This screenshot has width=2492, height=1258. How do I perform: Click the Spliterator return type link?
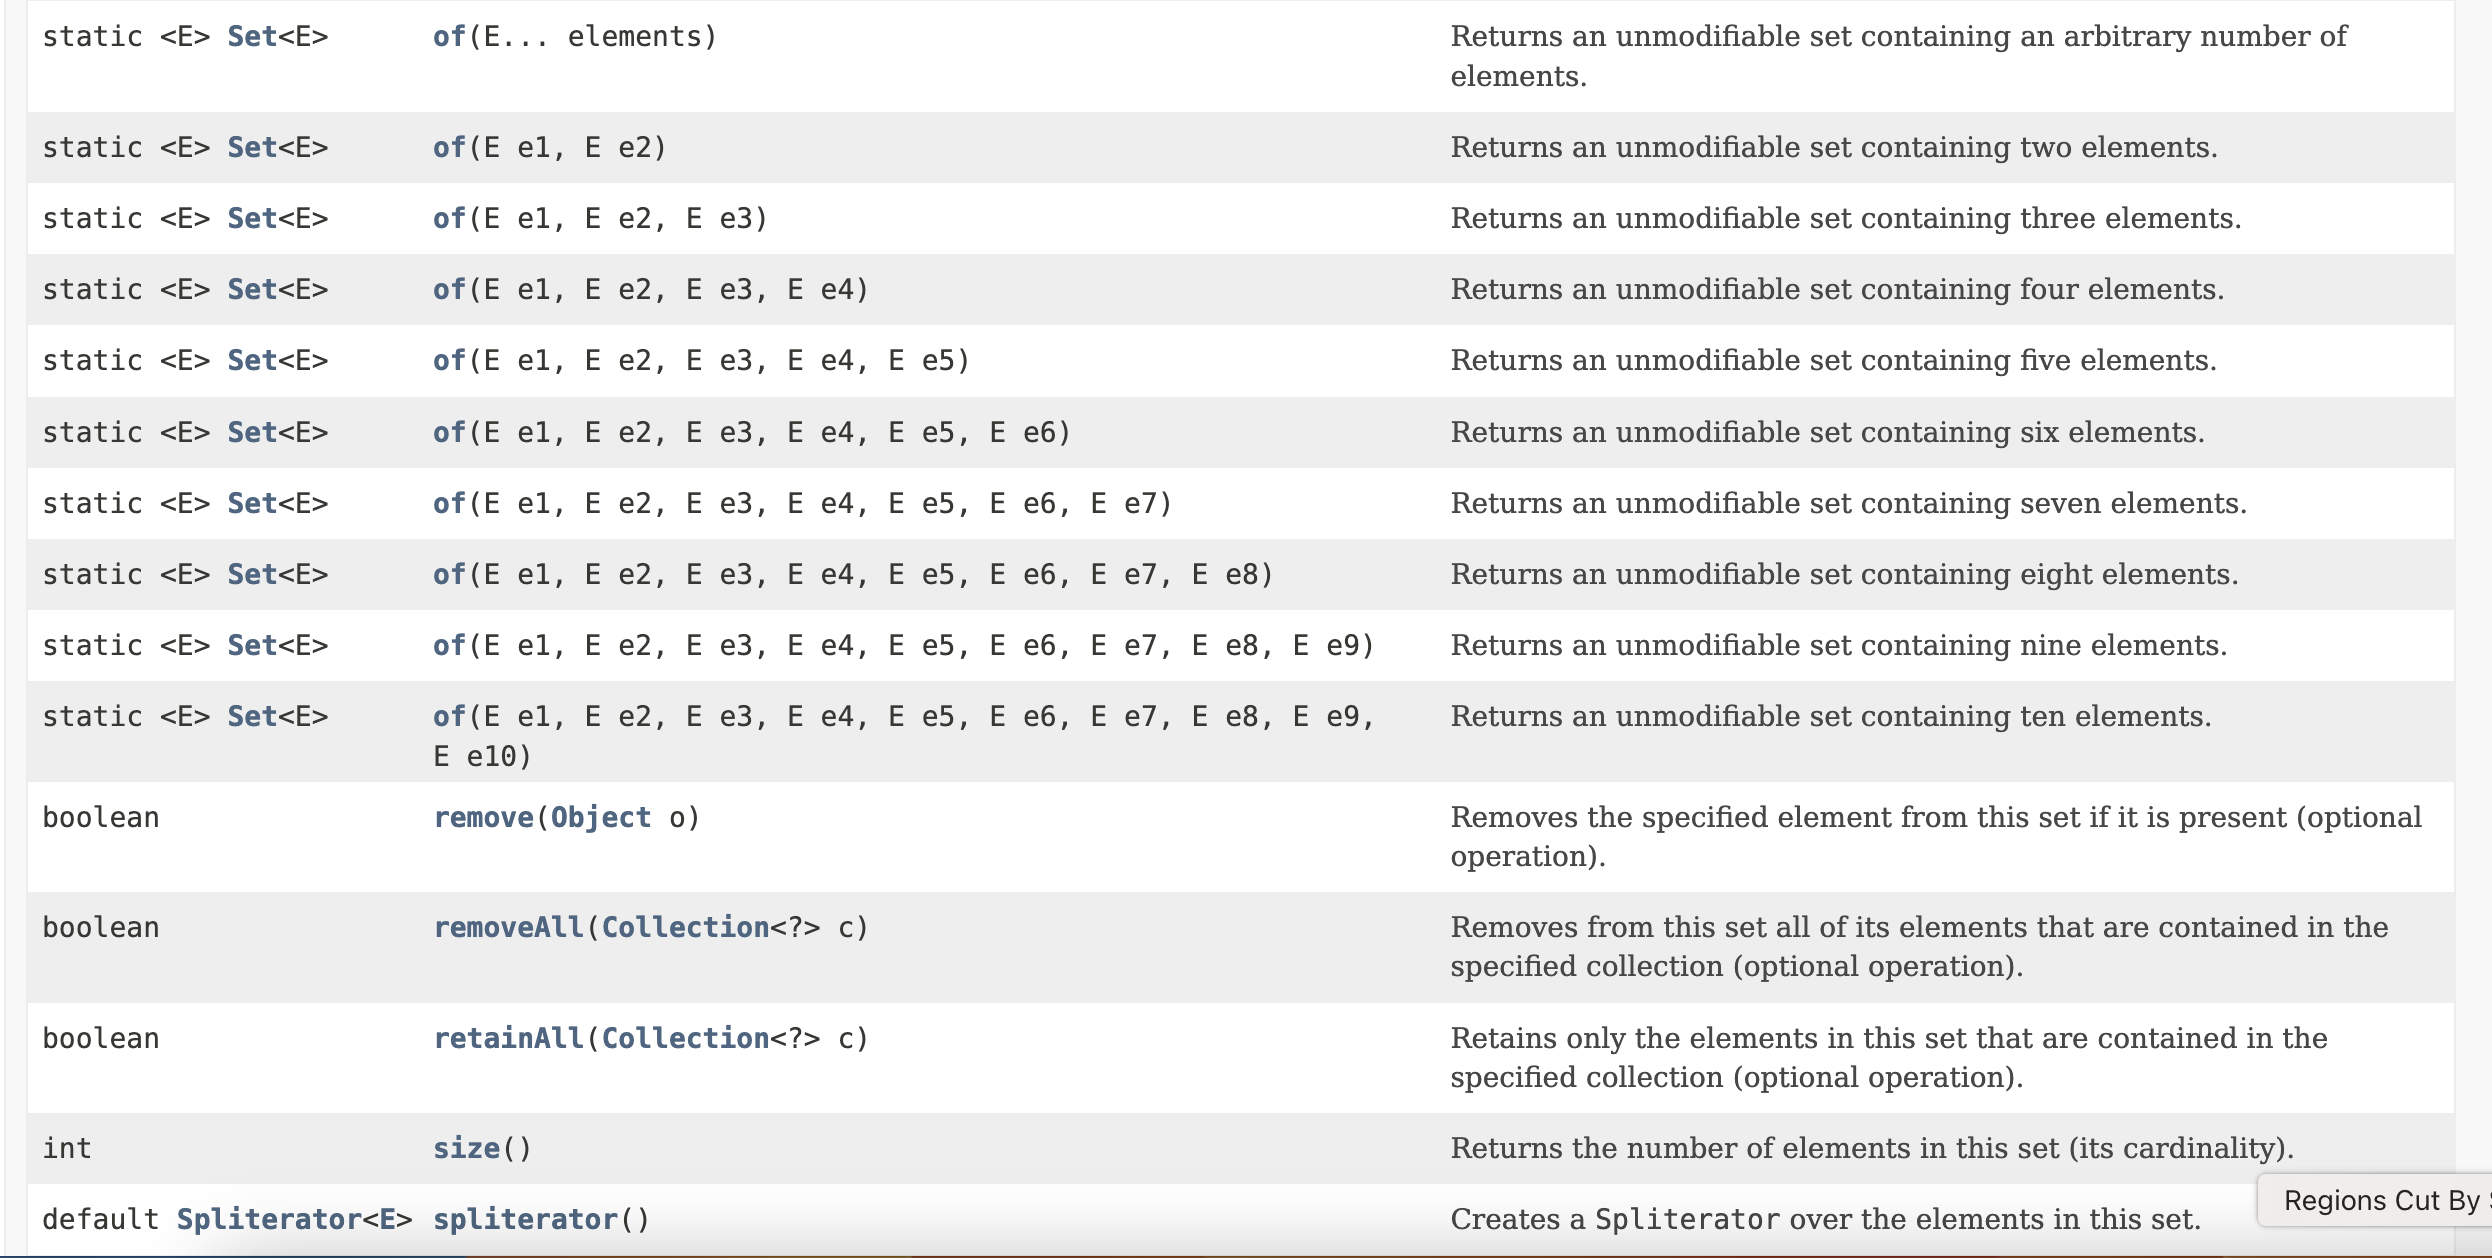click(268, 1220)
